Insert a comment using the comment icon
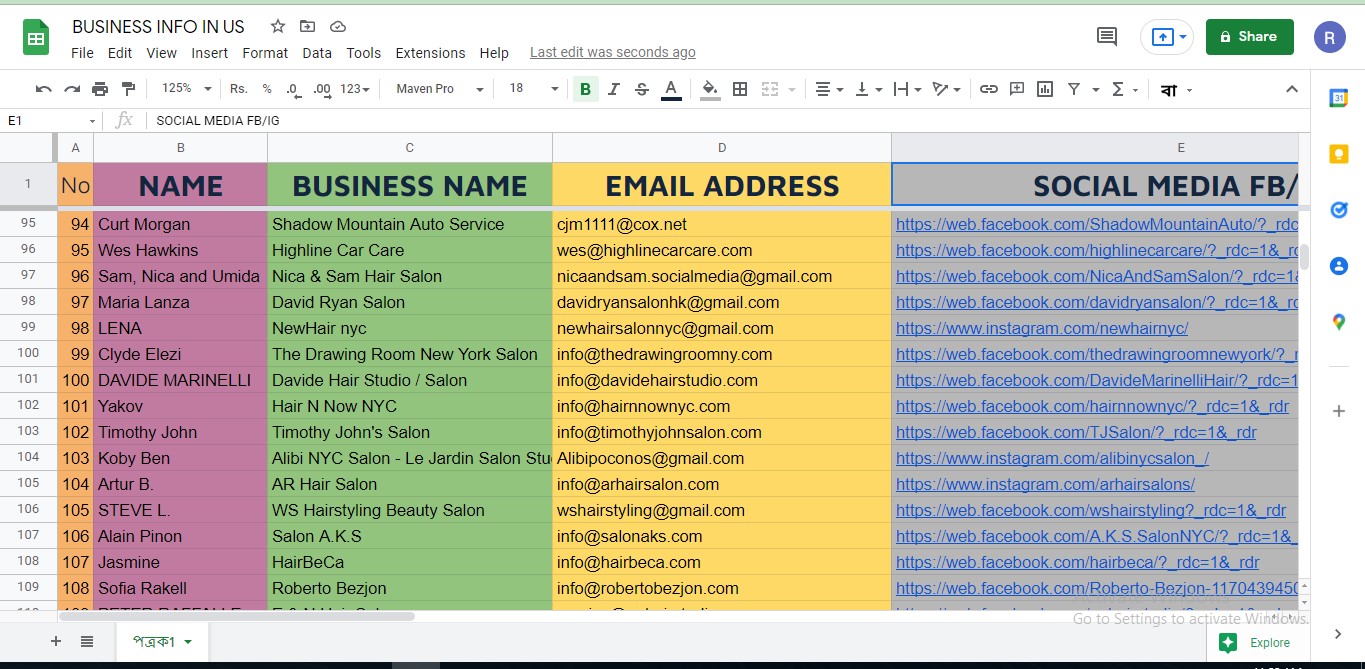This screenshot has width=1365, height=669. [x=1016, y=89]
